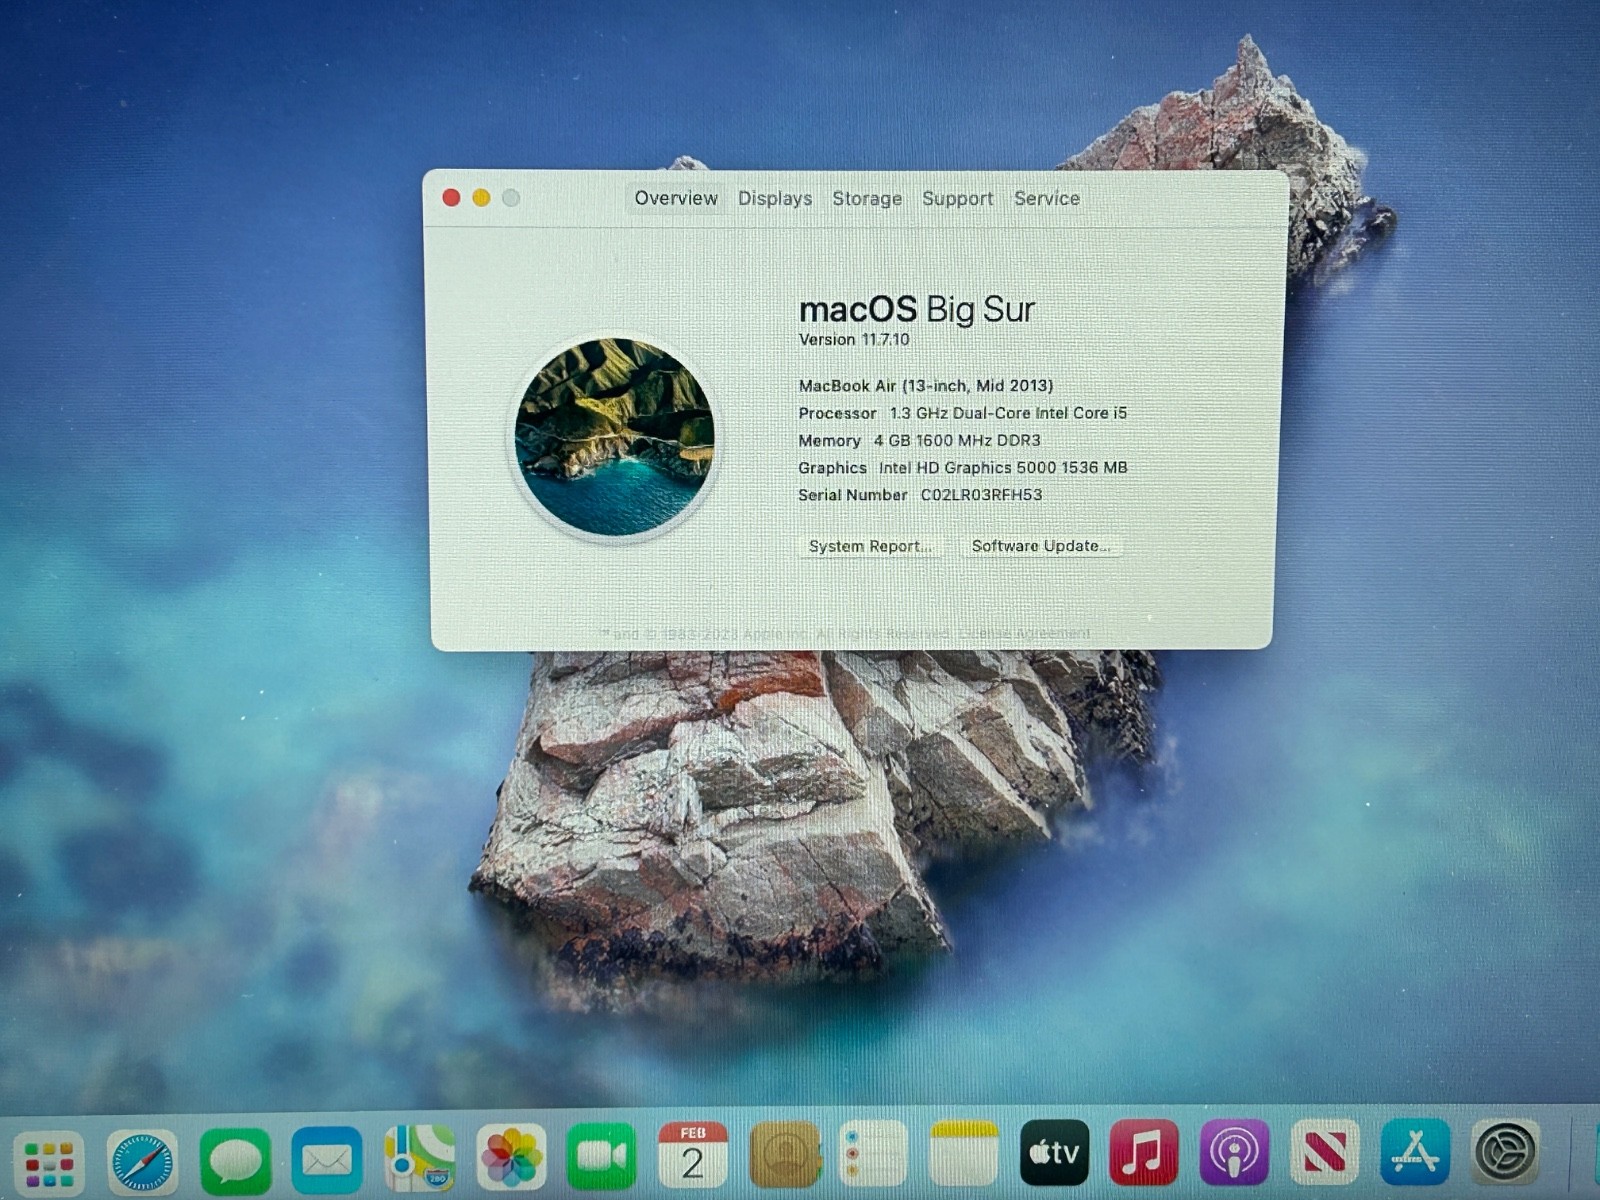Open the App Store icon

(1414, 1152)
